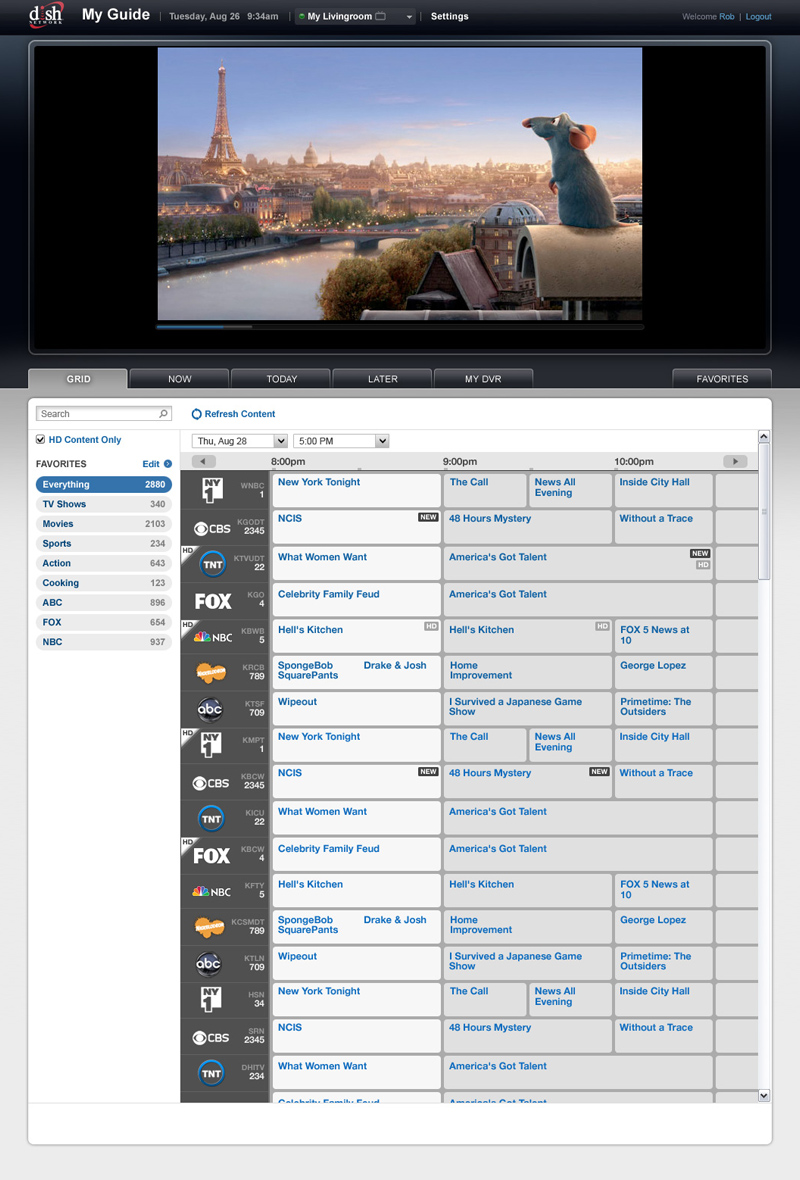The height and width of the screenshot is (1180, 800).
Task: Select the ABC KTSF 709 channel logo
Action: 210,709
